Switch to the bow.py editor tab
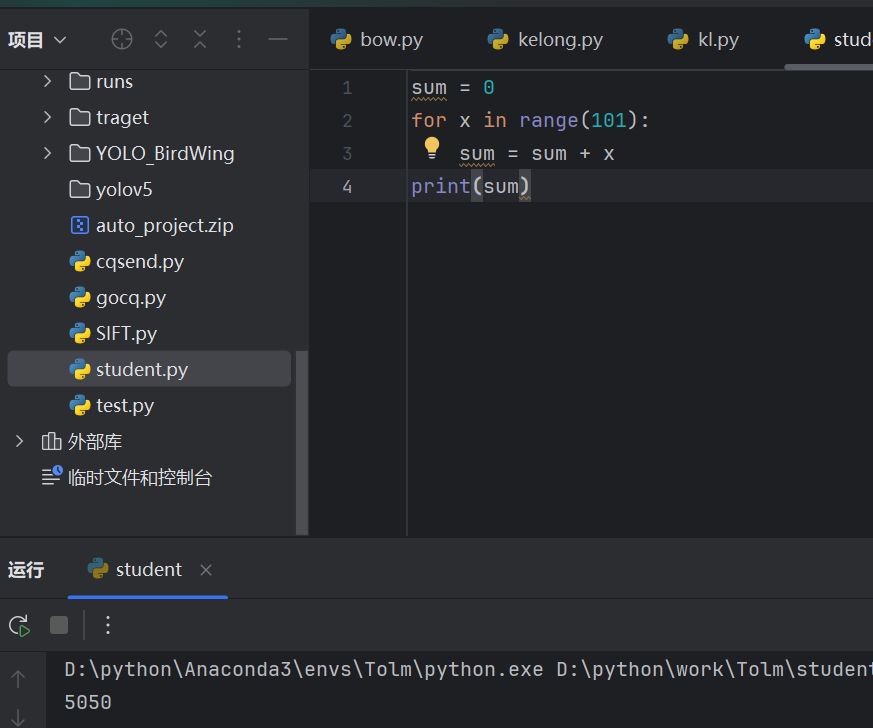This screenshot has width=873, height=728. coord(378,39)
